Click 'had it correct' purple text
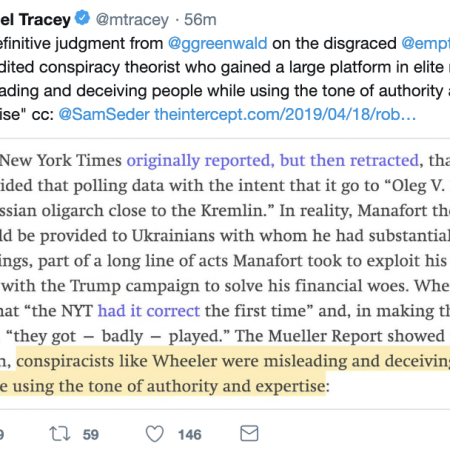The width and height of the screenshot is (450, 450). (x=149, y=311)
